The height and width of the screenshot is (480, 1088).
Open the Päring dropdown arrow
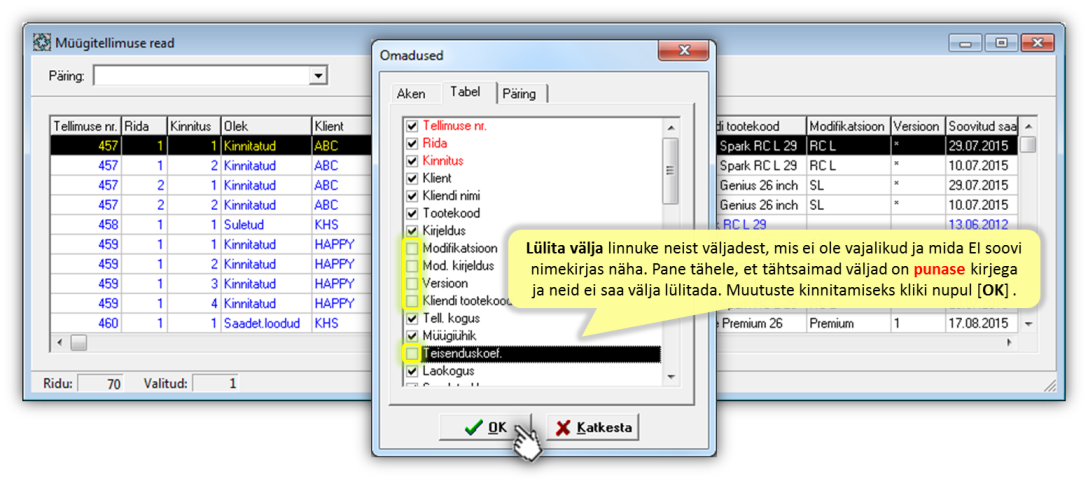[x=318, y=76]
